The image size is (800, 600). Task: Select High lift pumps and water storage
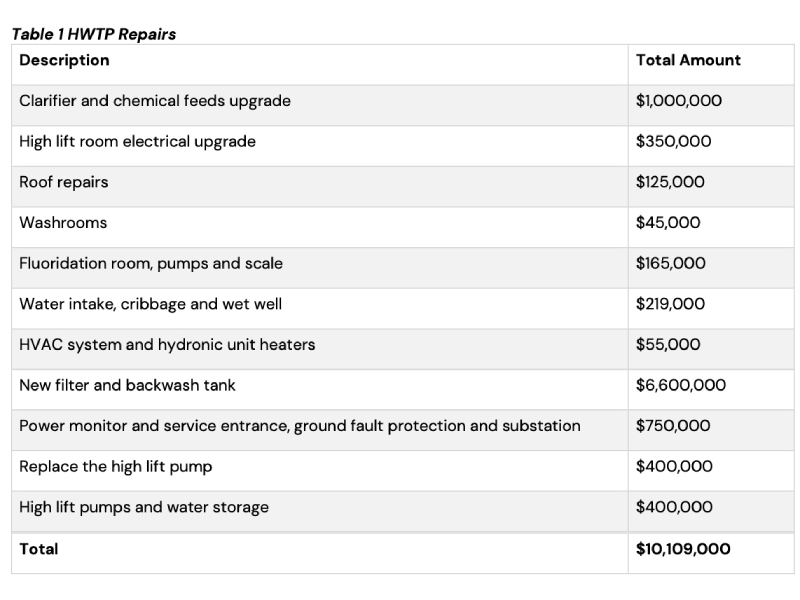point(144,507)
